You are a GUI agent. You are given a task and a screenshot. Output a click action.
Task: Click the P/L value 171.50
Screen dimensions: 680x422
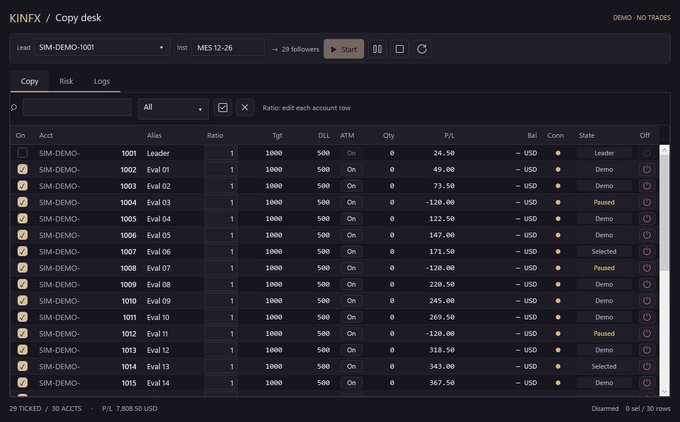click(x=442, y=252)
